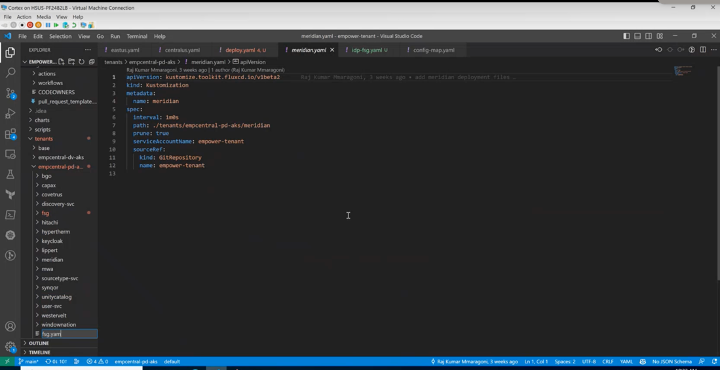Click Ln 1, Col 1 position indicator

point(536,362)
